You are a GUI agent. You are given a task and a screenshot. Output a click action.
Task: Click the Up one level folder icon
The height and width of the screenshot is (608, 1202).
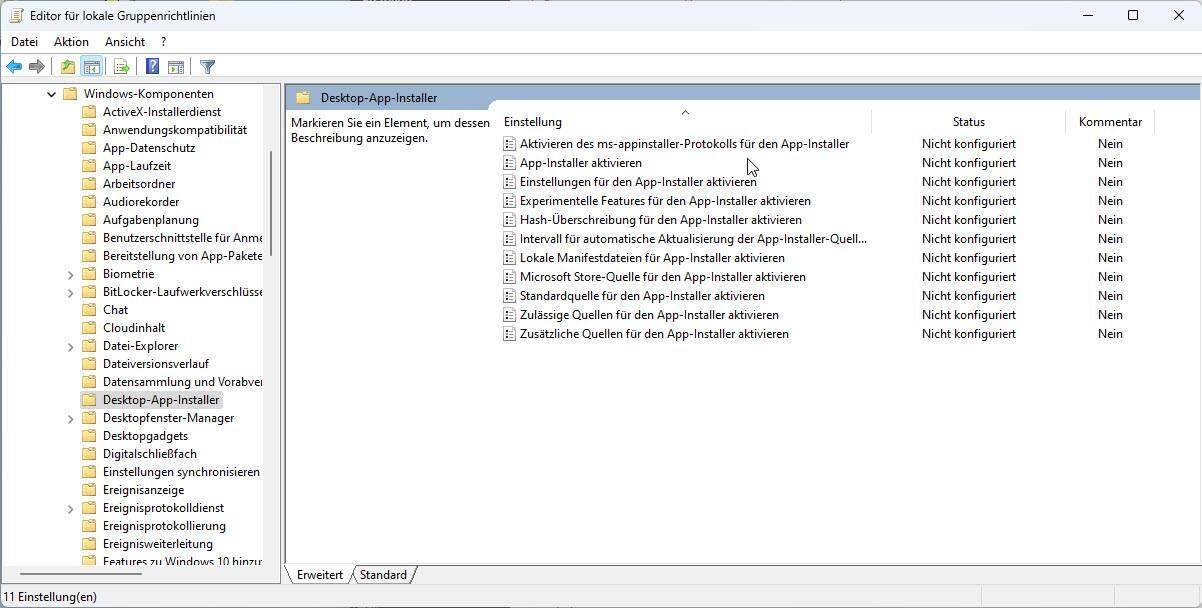pos(67,67)
